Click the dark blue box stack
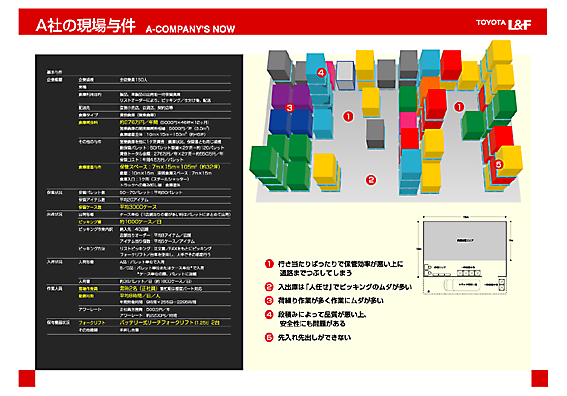This screenshot has width=567, height=396. [291, 122]
